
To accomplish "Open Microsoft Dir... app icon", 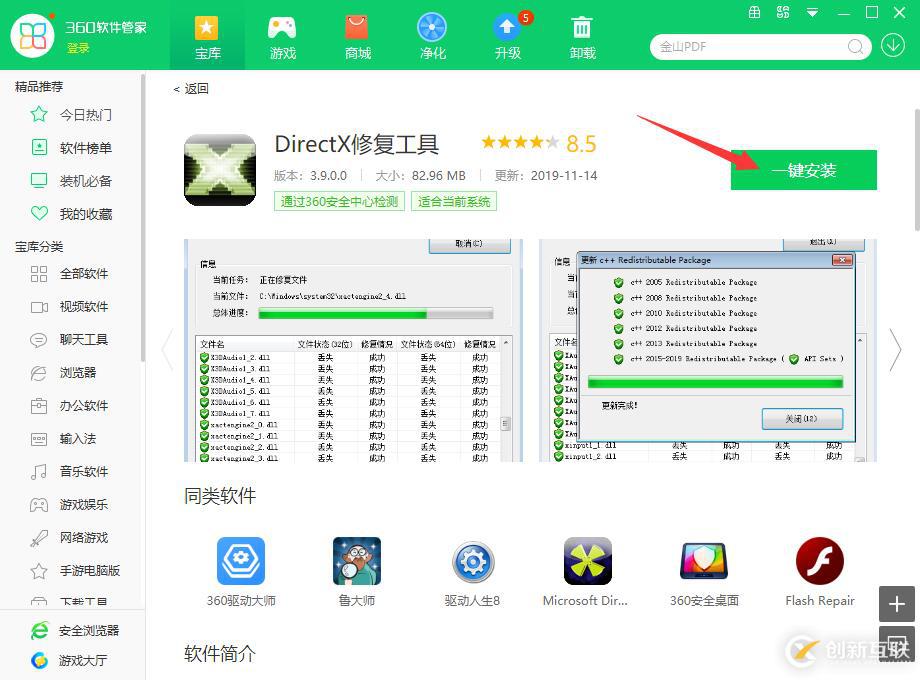I will 588,561.
